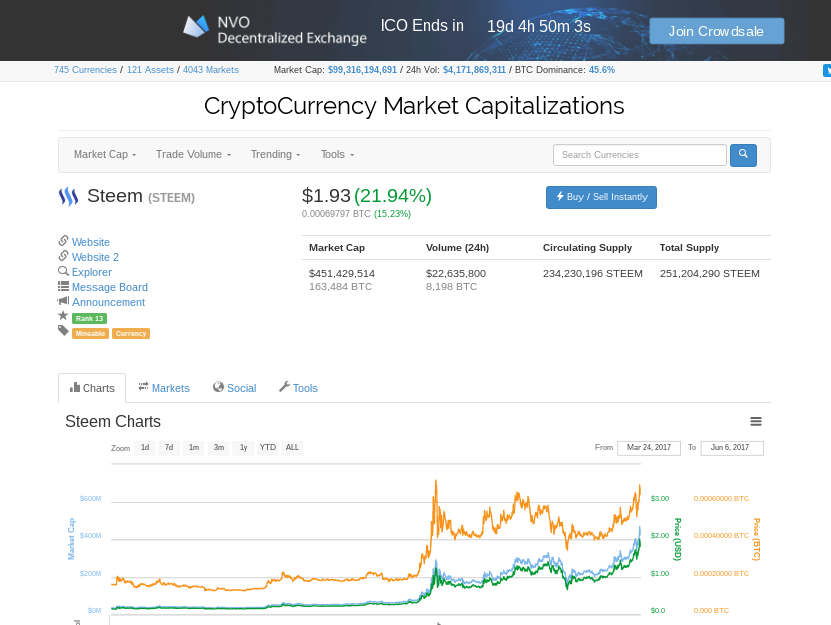Click the Steem logo icon

[x=68, y=197]
